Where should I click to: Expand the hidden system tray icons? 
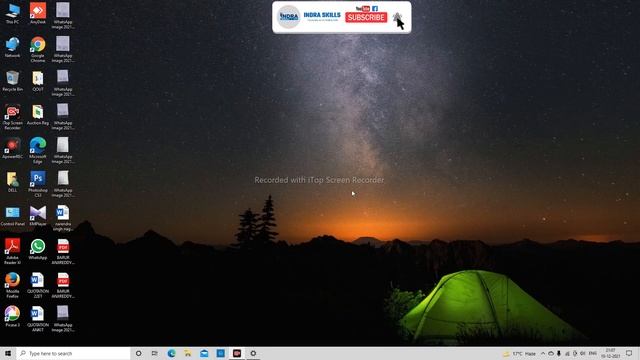[x=543, y=353]
